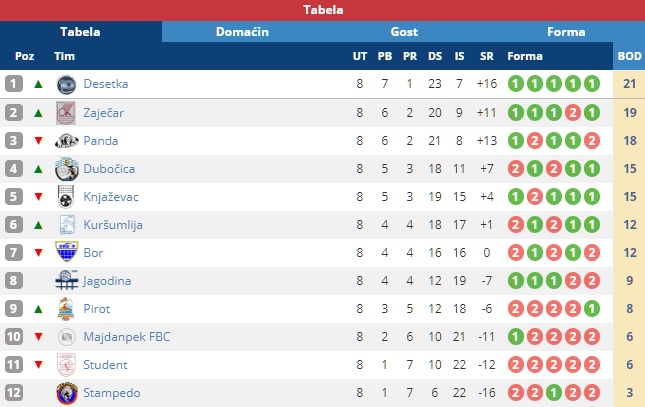Image resolution: width=645 pixels, height=407 pixels.
Task: Switch to the Domaćin tab
Action: (242, 32)
